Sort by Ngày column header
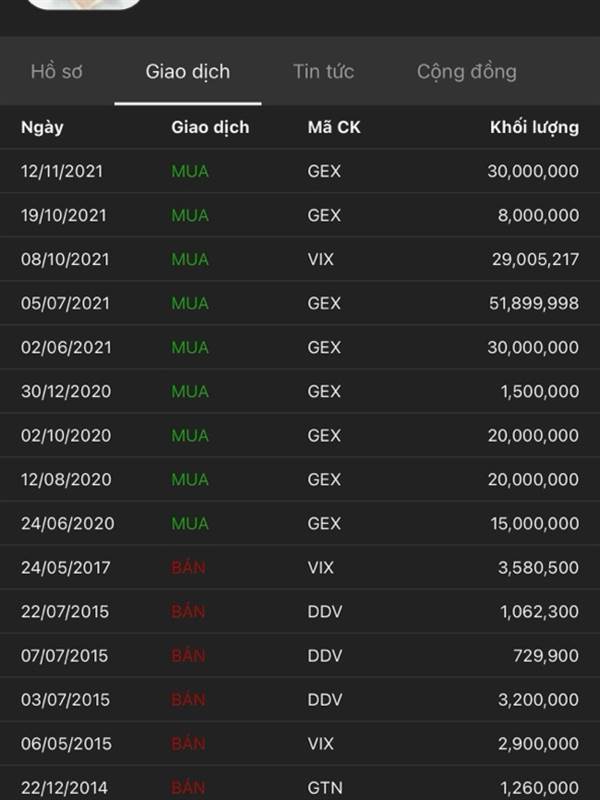Screen dimensions: 600x800 coord(42,127)
